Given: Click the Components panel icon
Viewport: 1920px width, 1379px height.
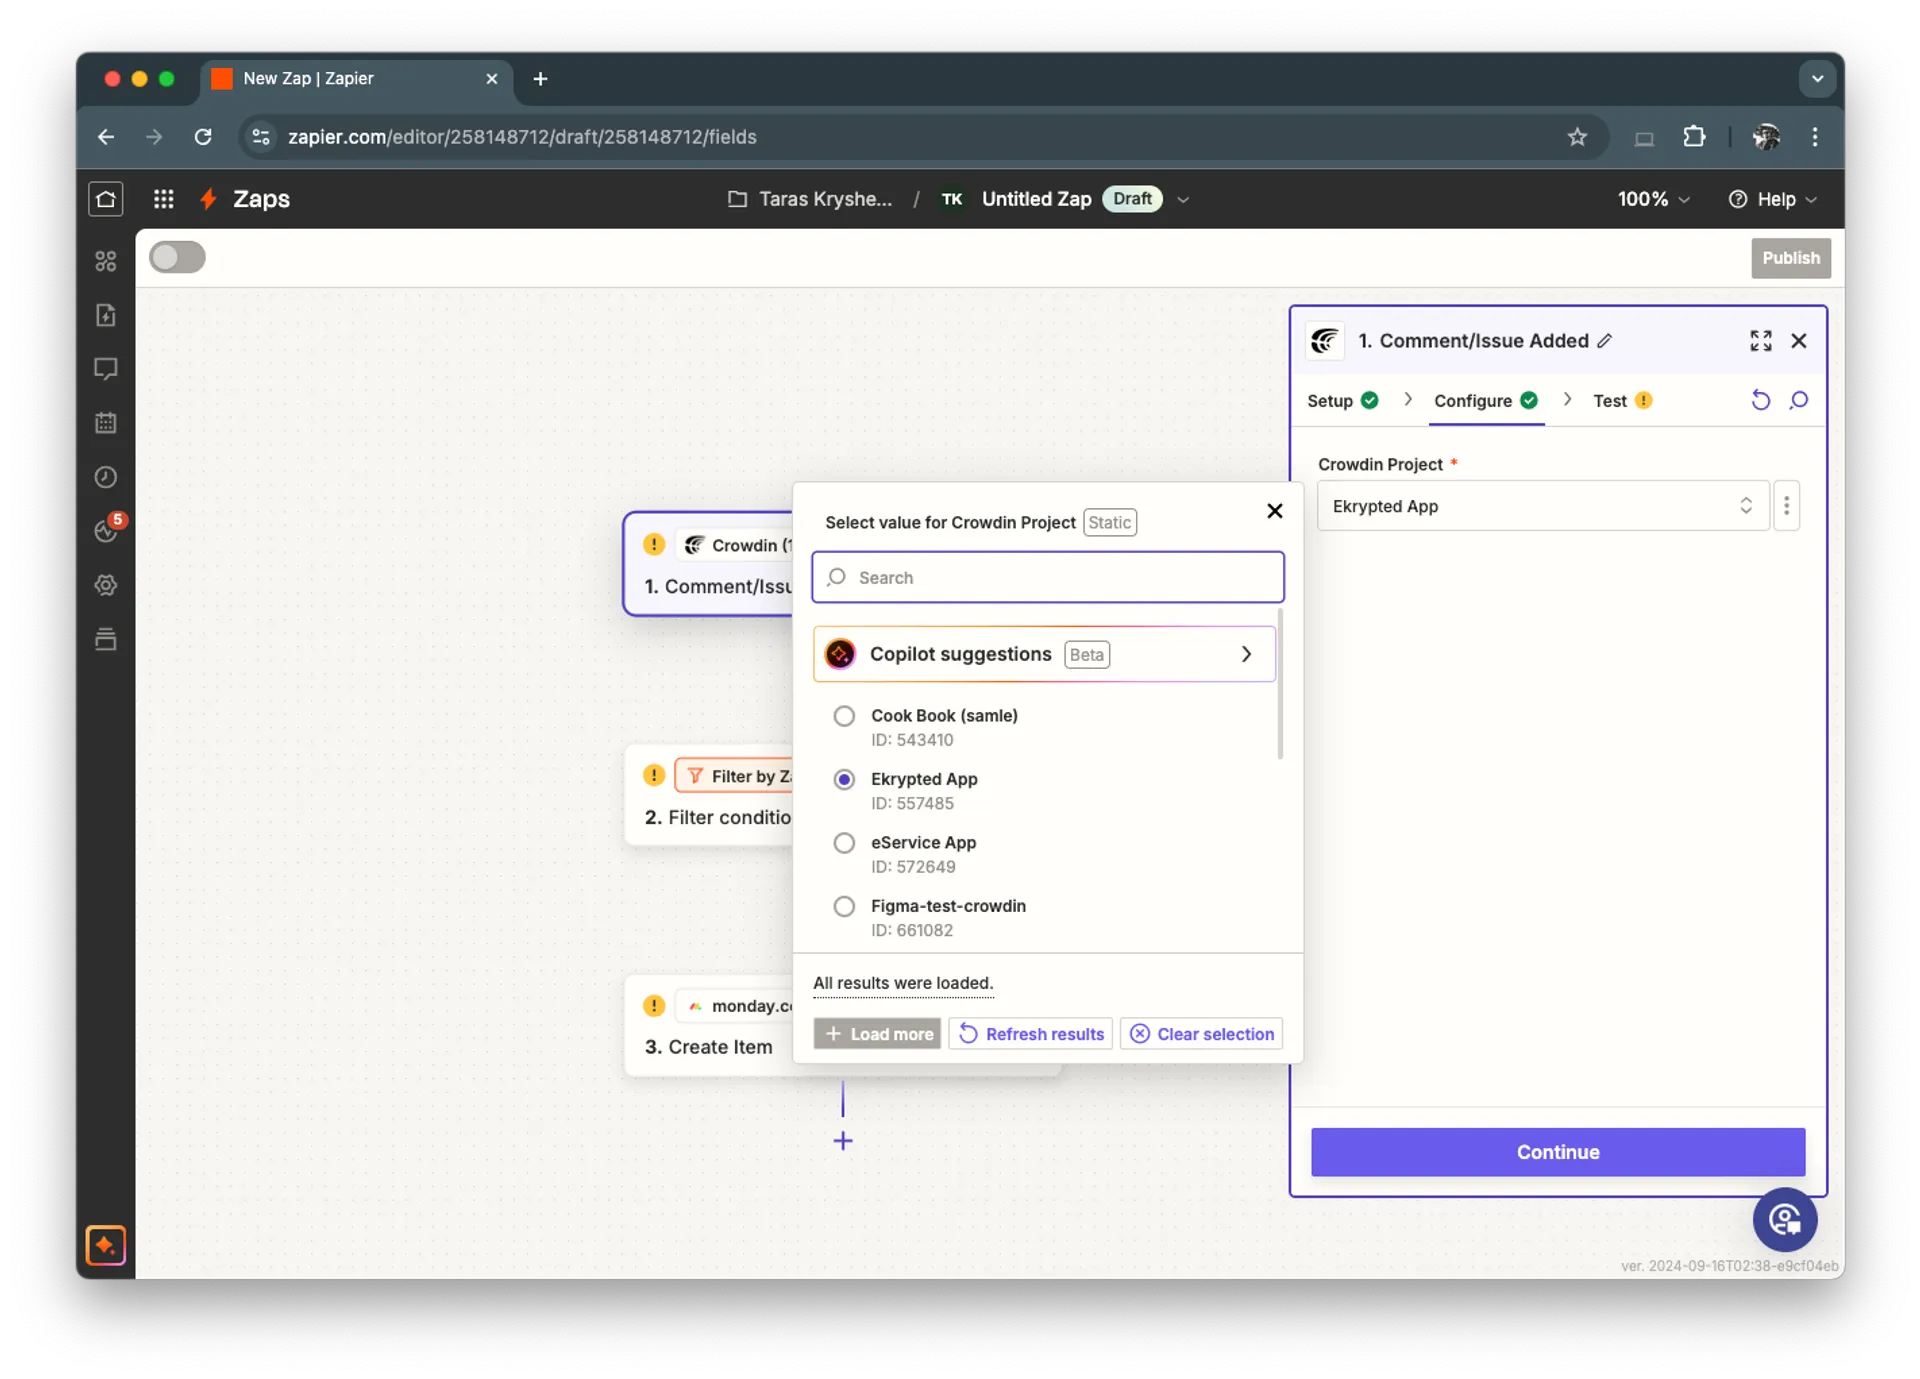Looking at the screenshot, I should [106, 259].
